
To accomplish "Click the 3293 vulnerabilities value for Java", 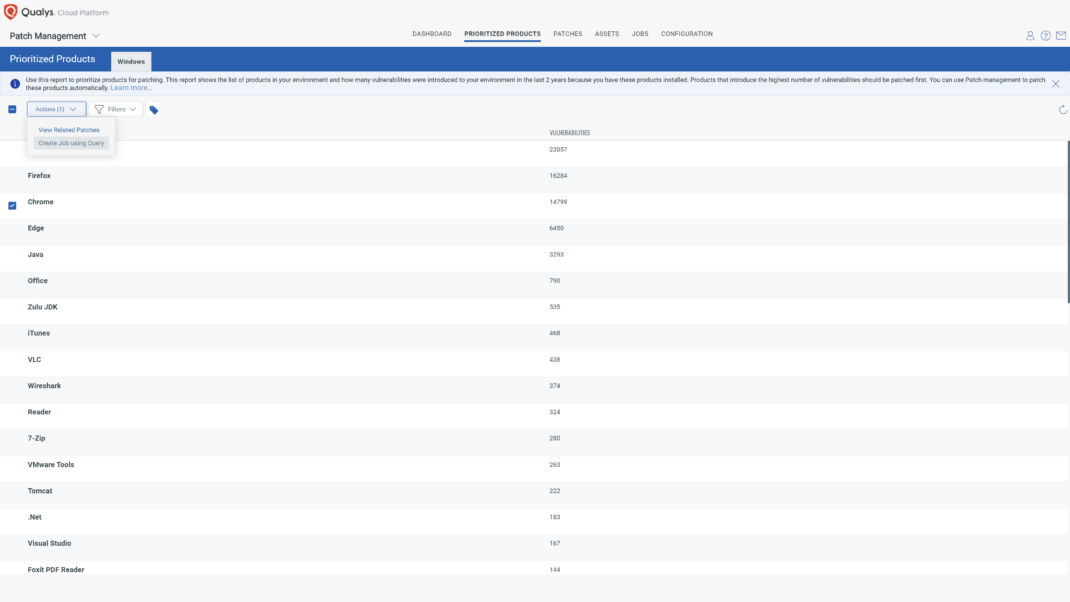I will pos(556,255).
